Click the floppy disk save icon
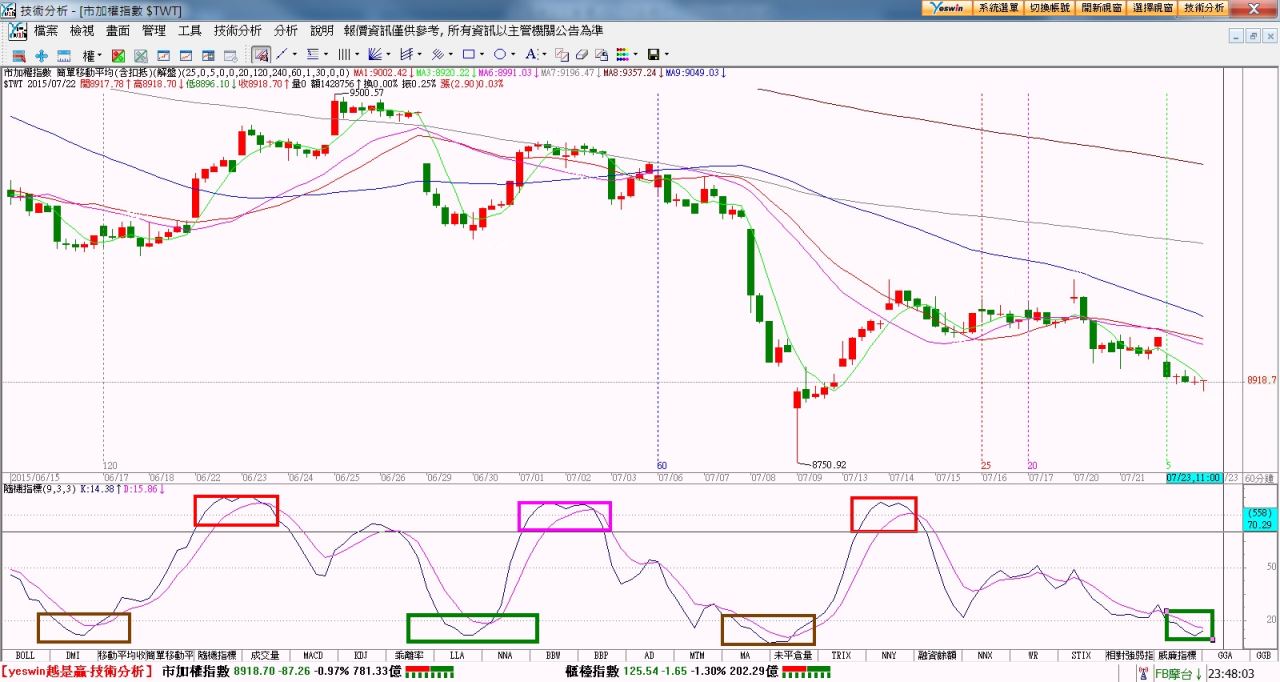Viewport: 1280px width, 682px height. coord(653,54)
